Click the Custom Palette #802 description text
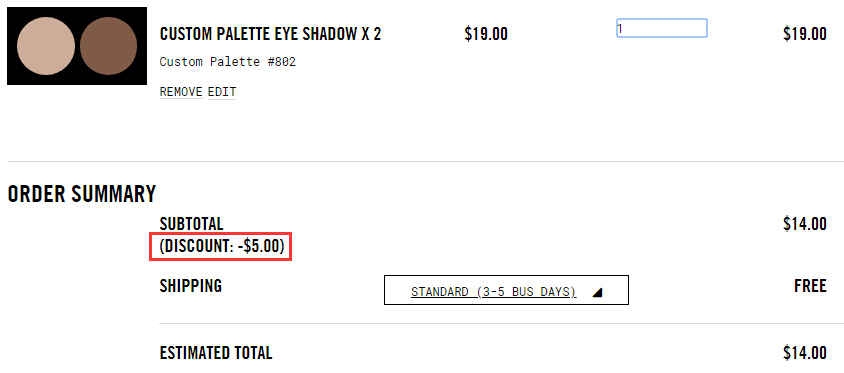The width and height of the screenshot is (844, 373). pyautogui.click(x=228, y=62)
